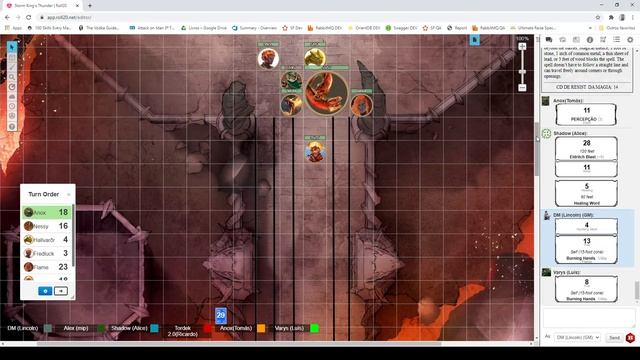The width and height of the screenshot is (640, 360).
Task: Click the chat panel scrollbar
Action: (637, 290)
